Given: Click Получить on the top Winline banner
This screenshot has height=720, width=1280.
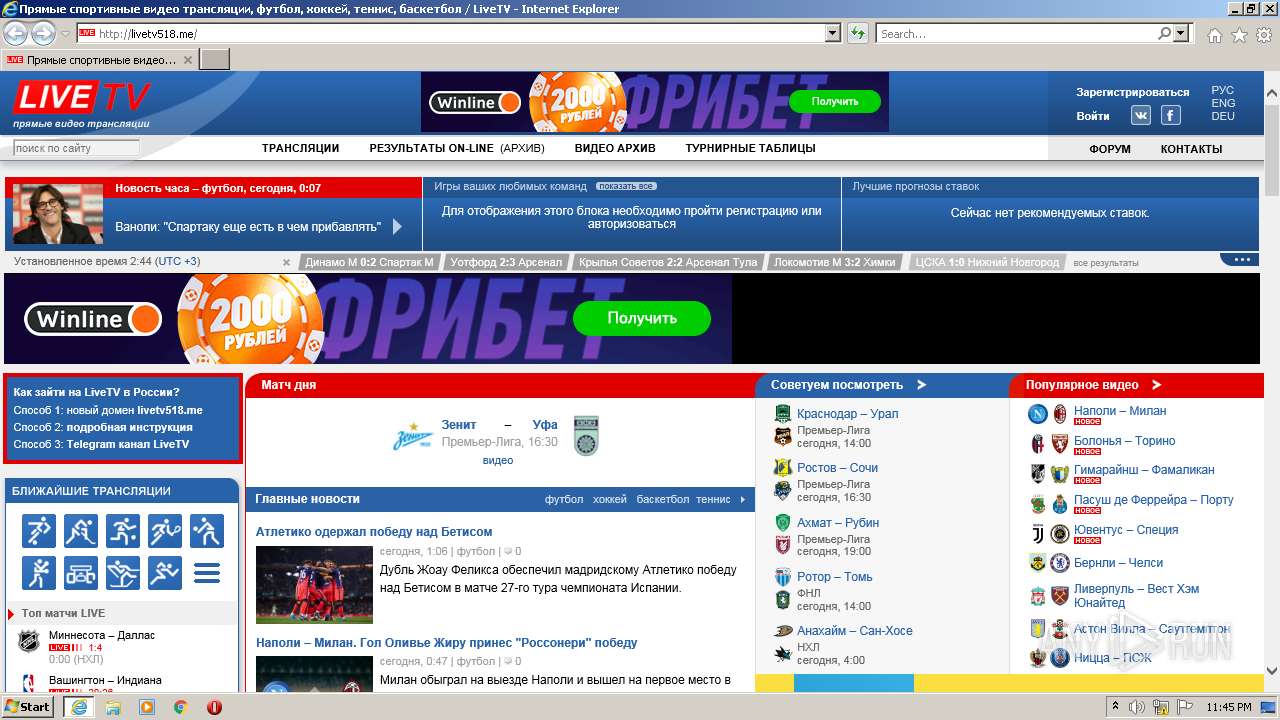Looking at the screenshot, I should pyautogui.click(x=835, y=101).
